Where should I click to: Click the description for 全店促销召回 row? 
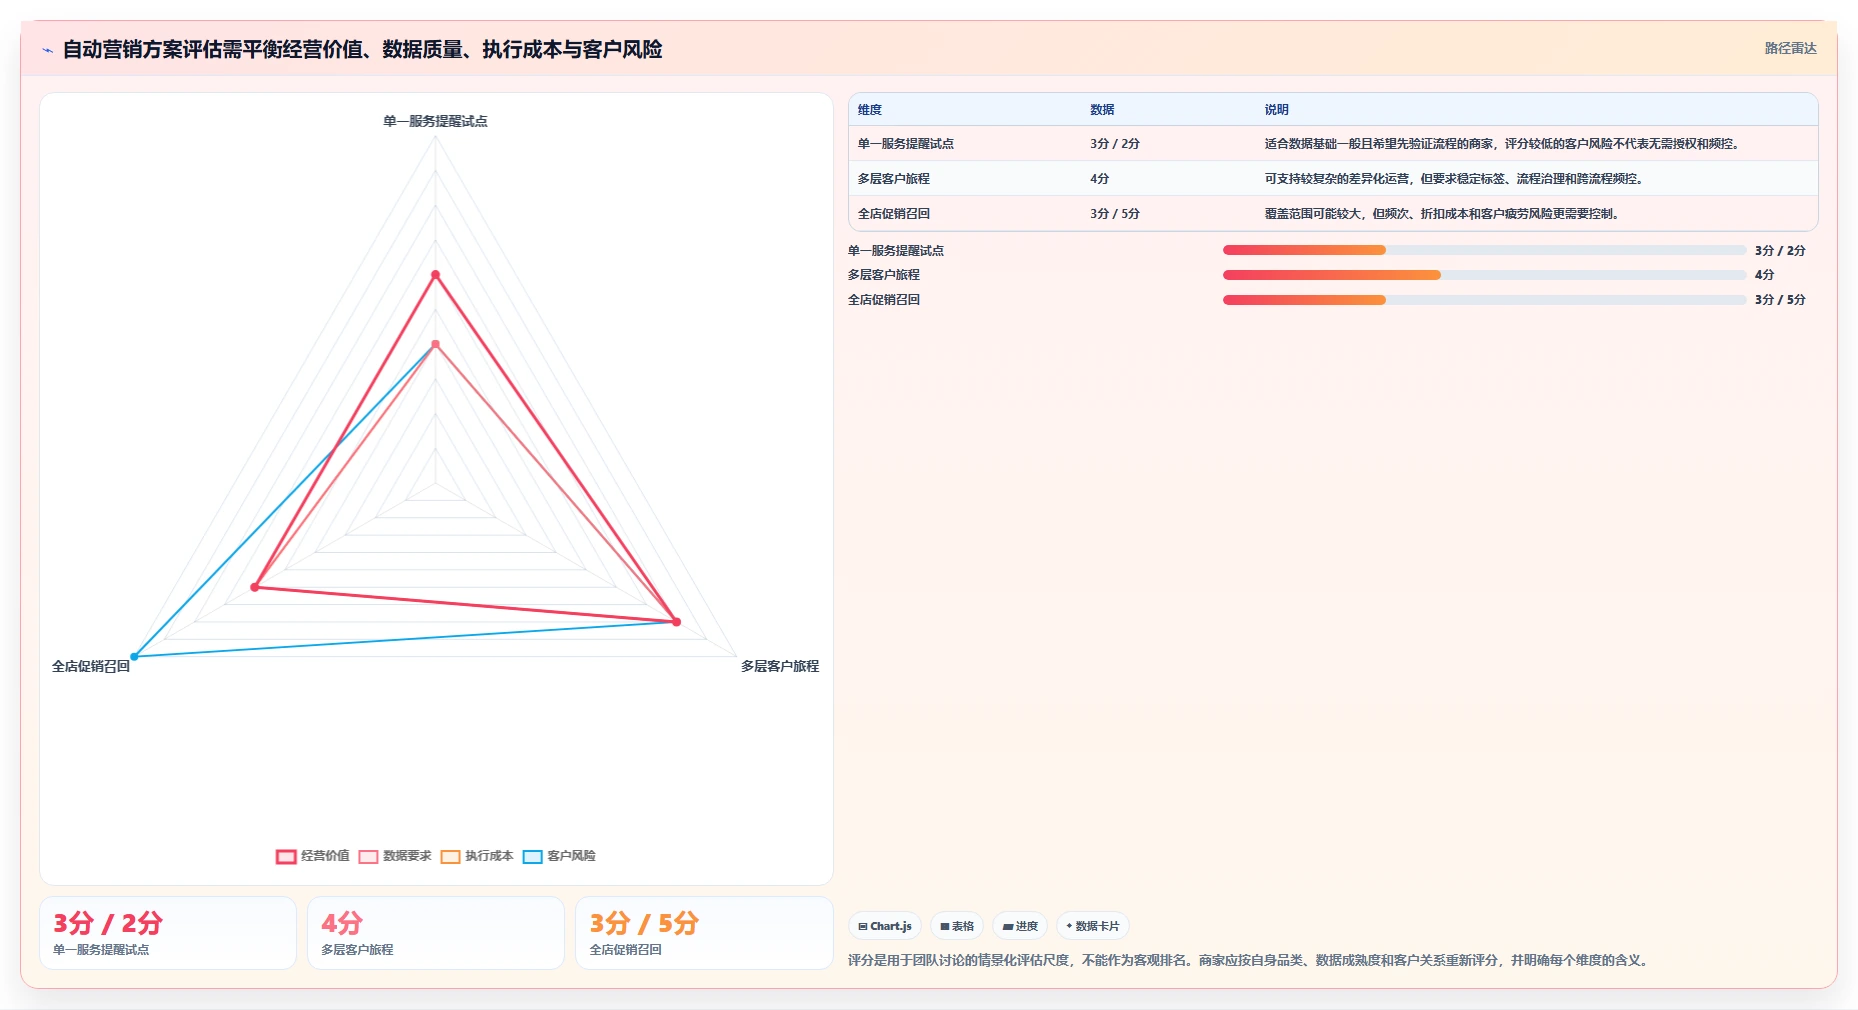(x=1442, y=214)
